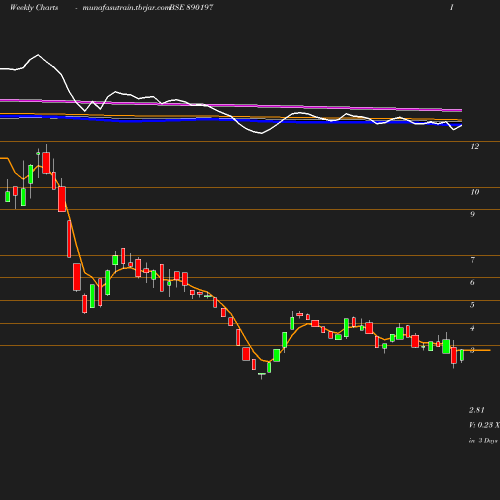Image resolution: width=500 pixels, height=500 pixels.
Task: Click the '10' price axis label
Action: click(475, 192)
